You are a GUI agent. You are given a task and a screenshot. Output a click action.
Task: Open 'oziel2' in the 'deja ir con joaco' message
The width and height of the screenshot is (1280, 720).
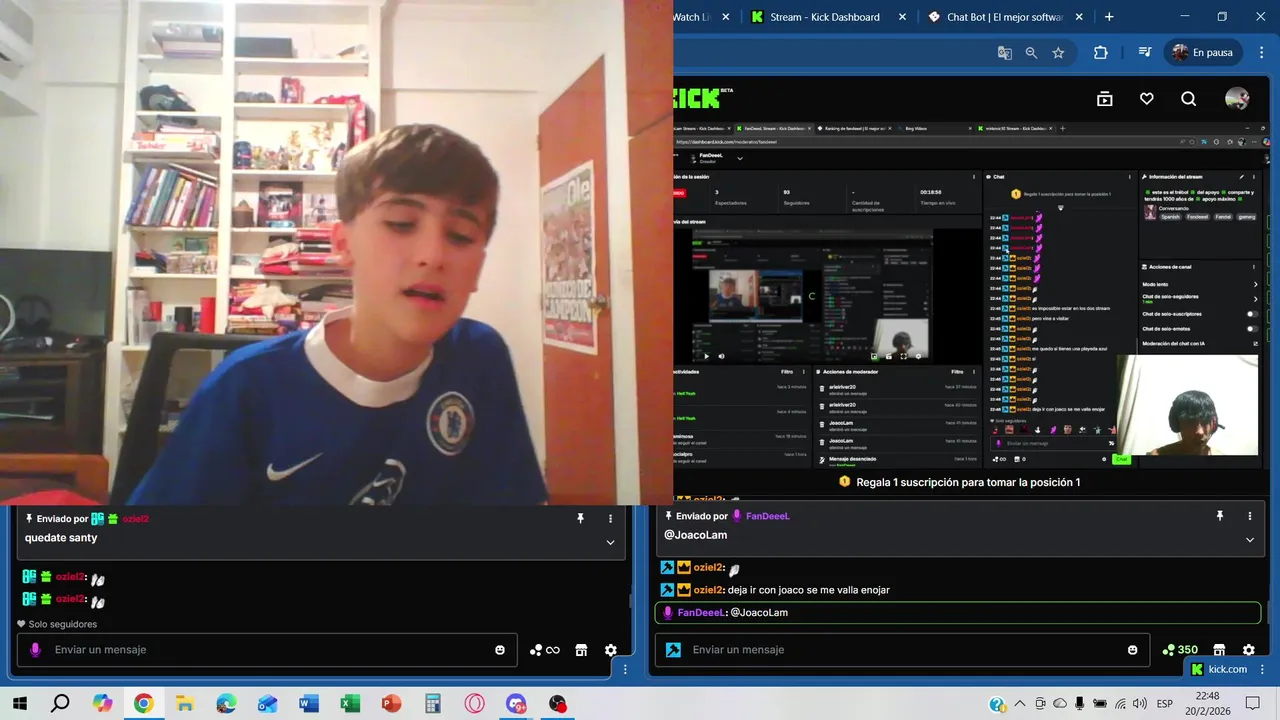coord(708,590)
